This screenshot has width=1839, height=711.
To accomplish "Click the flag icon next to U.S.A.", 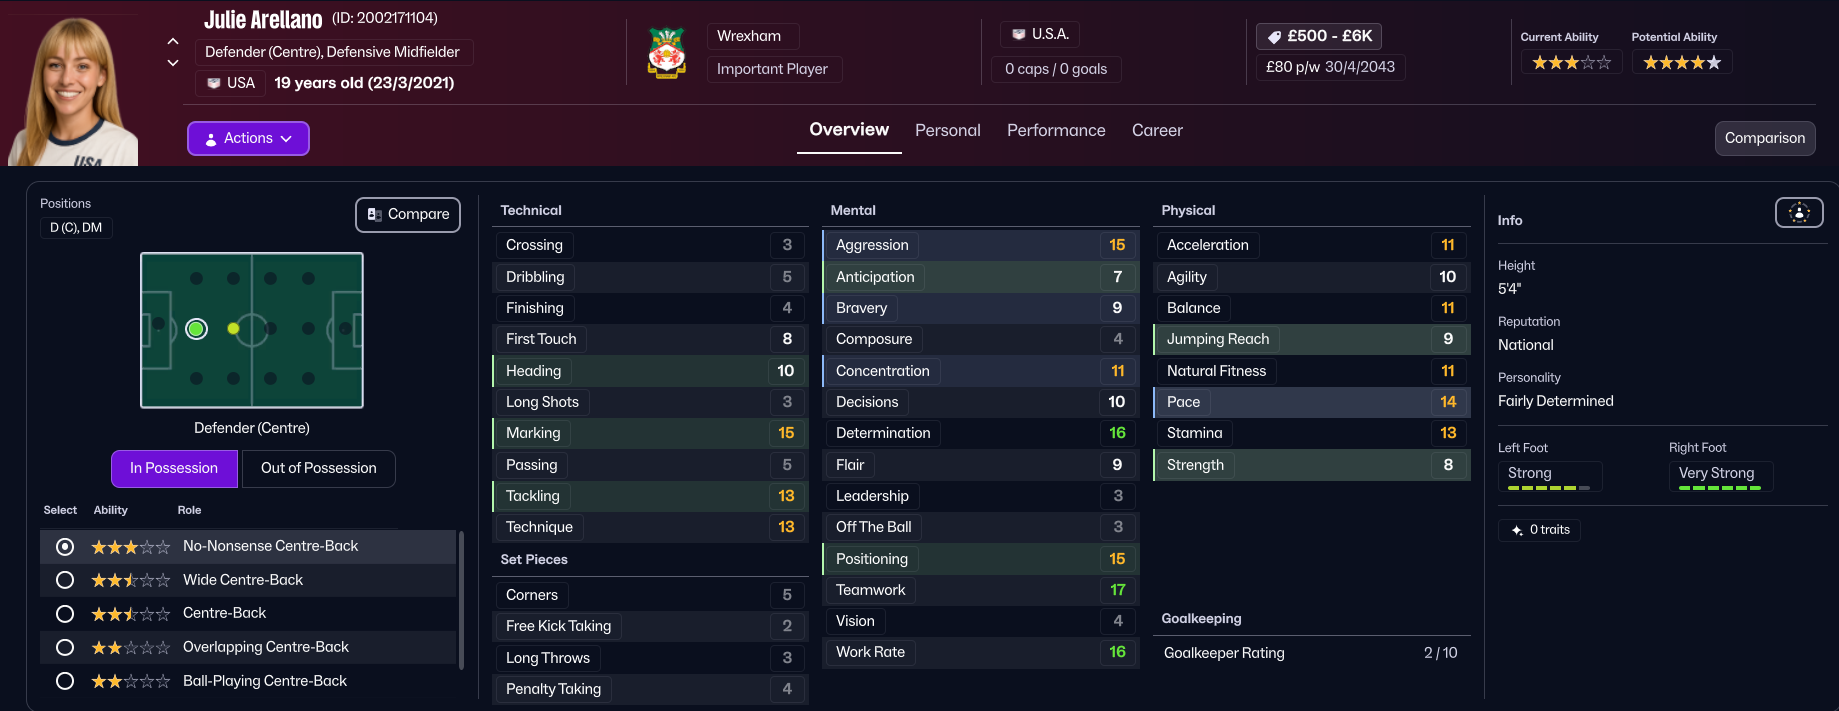I will point(1018,35).
